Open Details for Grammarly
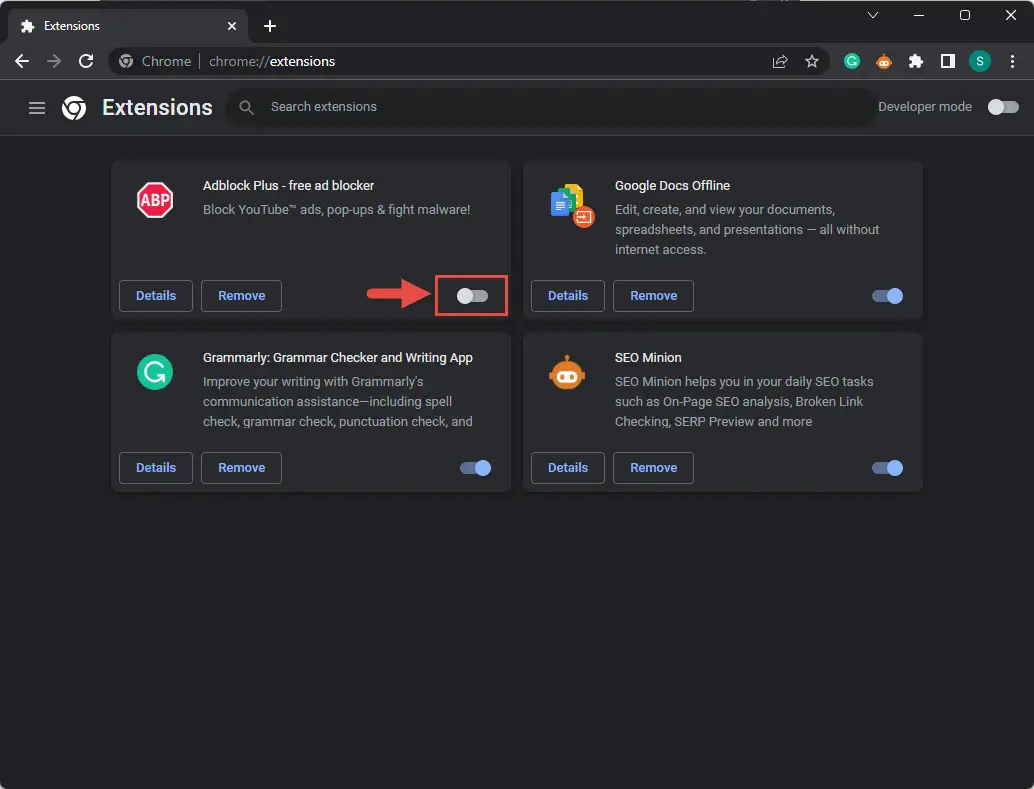1034x789 pixels. click(156, 468)
